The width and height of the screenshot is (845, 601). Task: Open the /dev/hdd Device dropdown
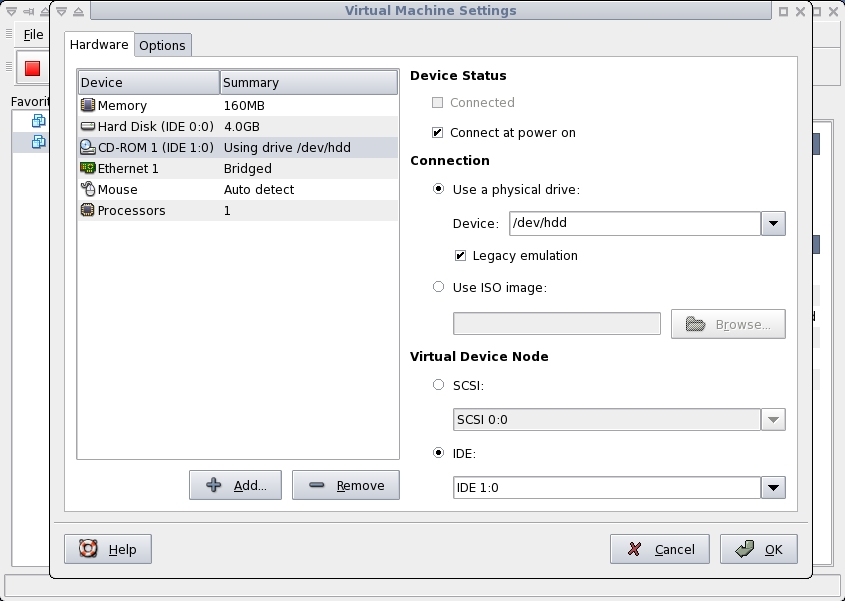(773, 223)
